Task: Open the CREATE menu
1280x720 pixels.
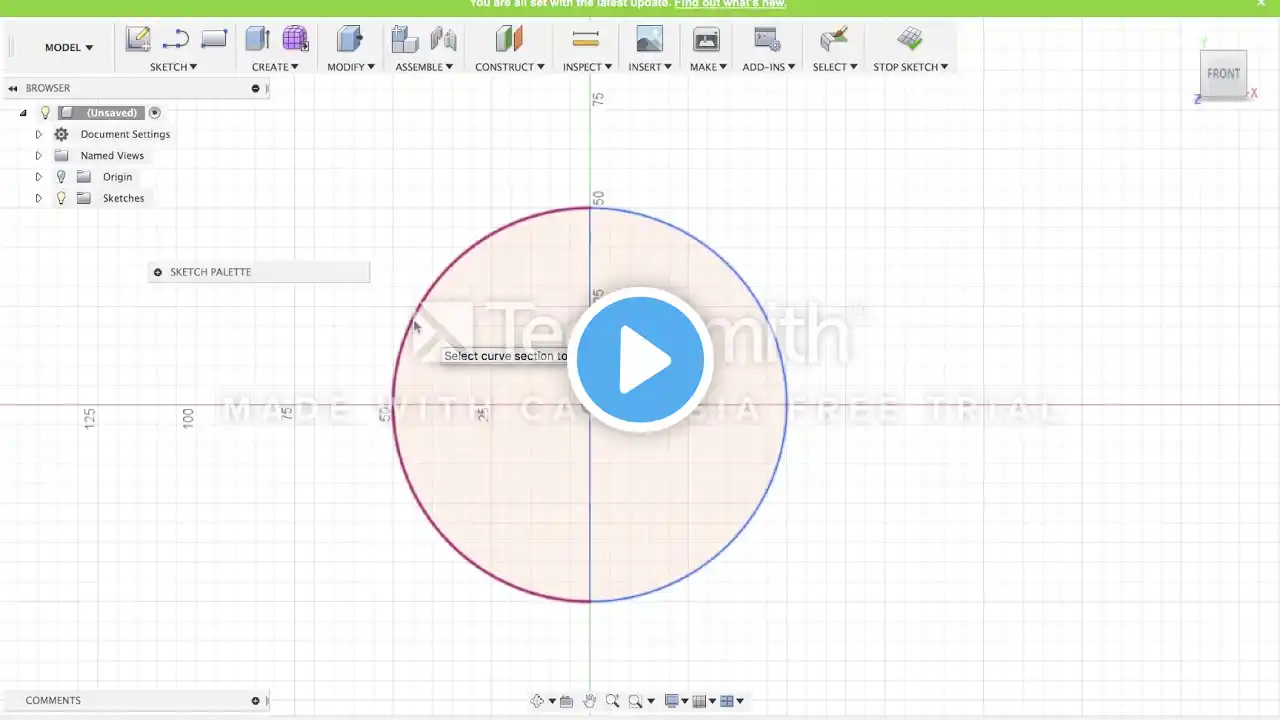Action: [275, 67]
